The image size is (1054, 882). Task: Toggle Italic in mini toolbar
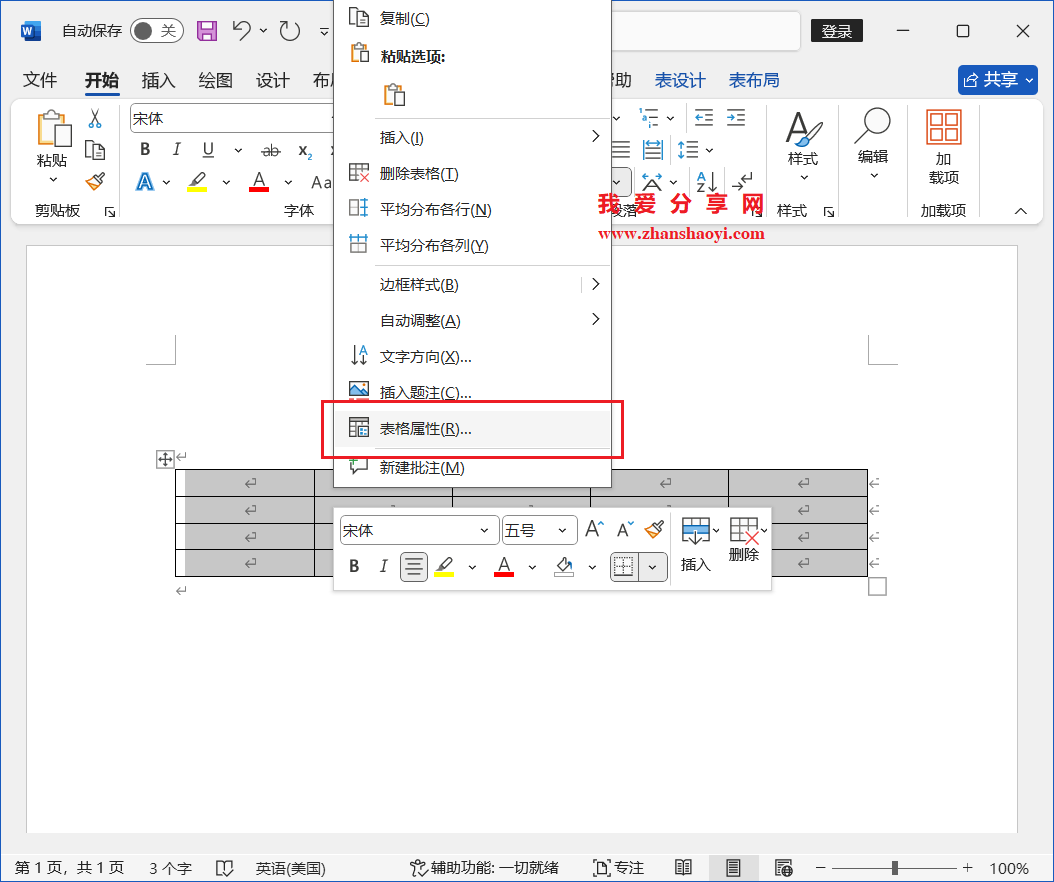(x=383, y=567)
